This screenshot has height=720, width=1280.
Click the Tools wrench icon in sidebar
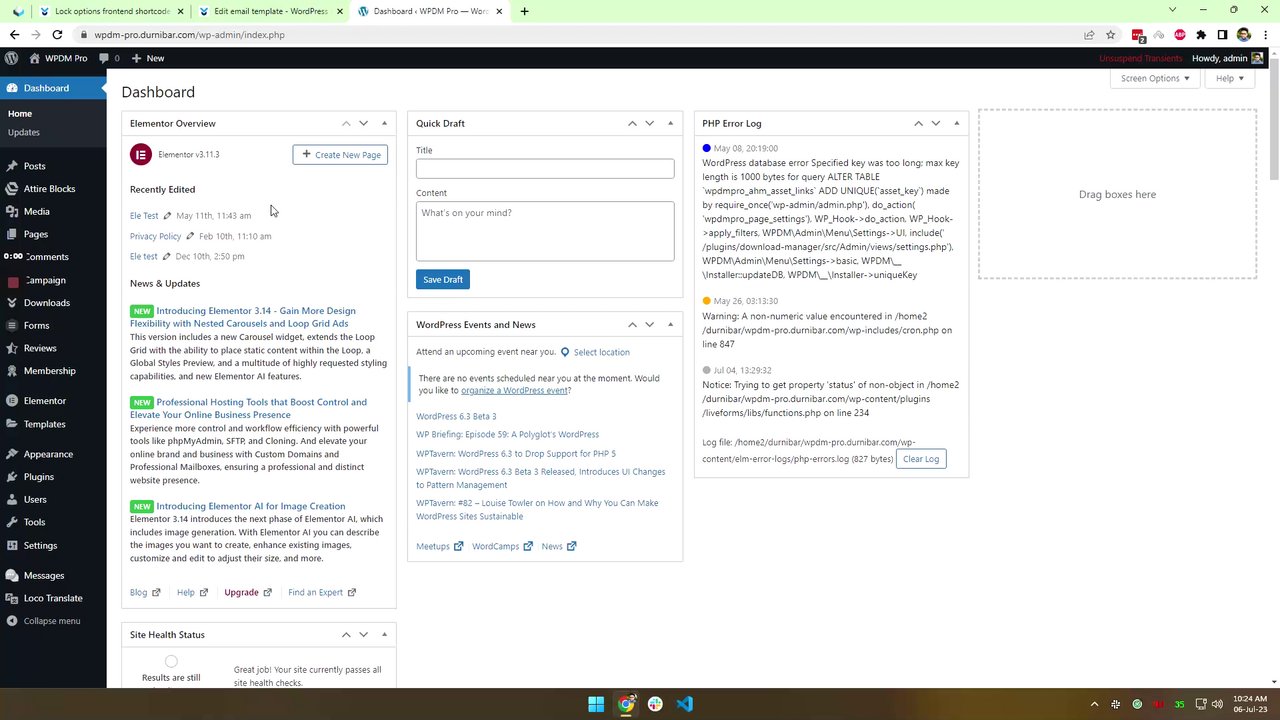tap(12, 522)
